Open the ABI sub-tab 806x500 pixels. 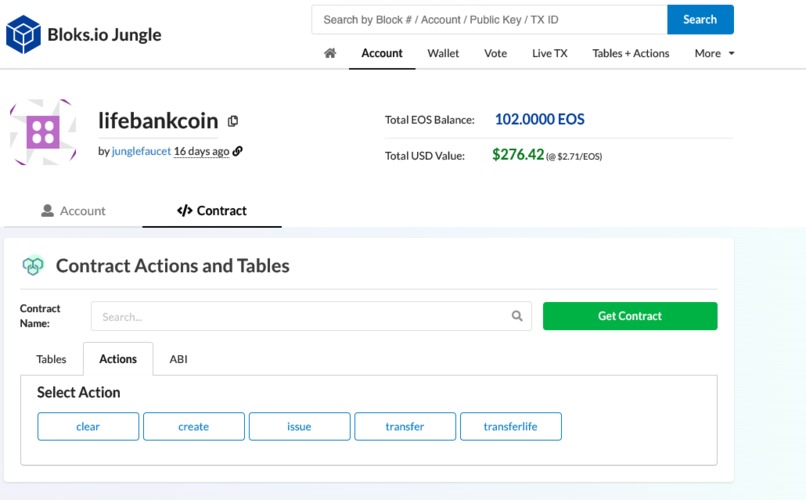pyautogui.click(x=178, y=359)
